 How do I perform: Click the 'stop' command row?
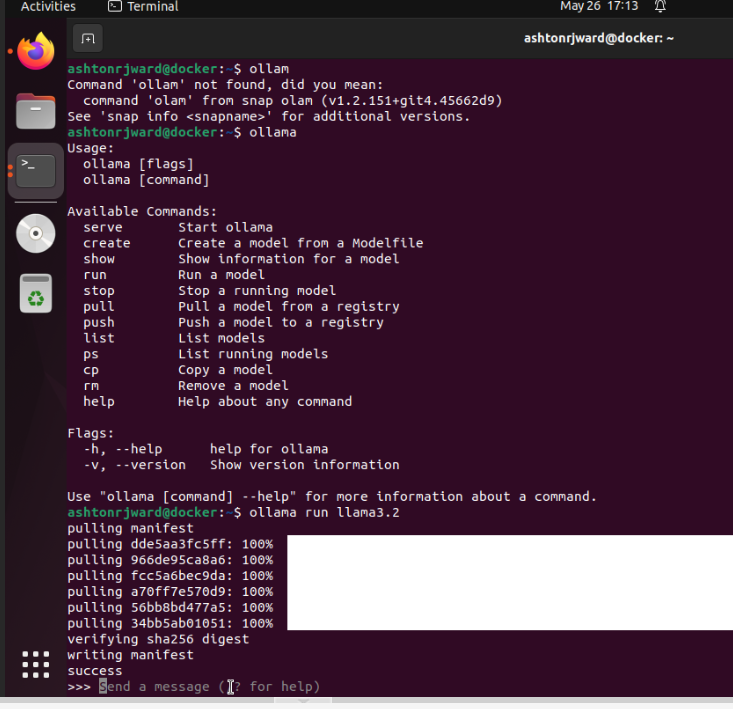click(x=209, y=291)
